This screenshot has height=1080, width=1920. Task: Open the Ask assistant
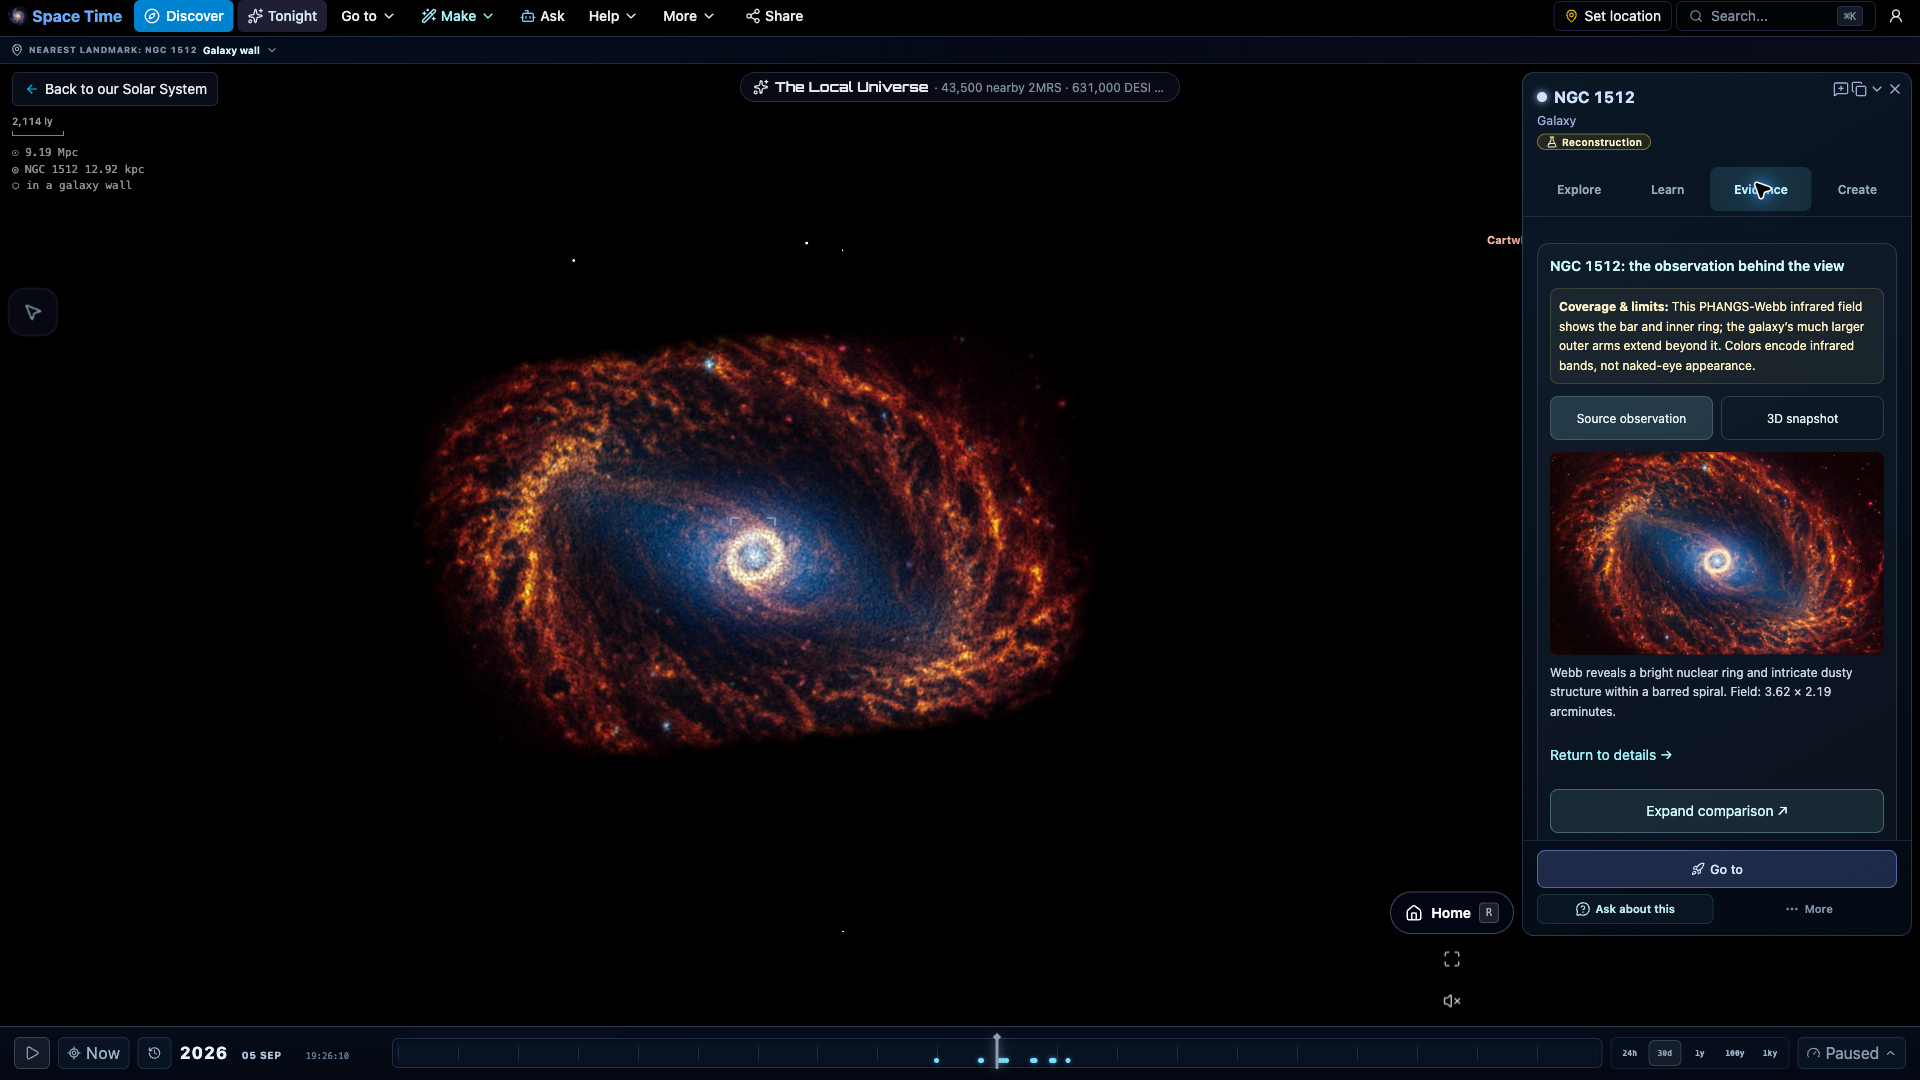click(x=543, y=16)
